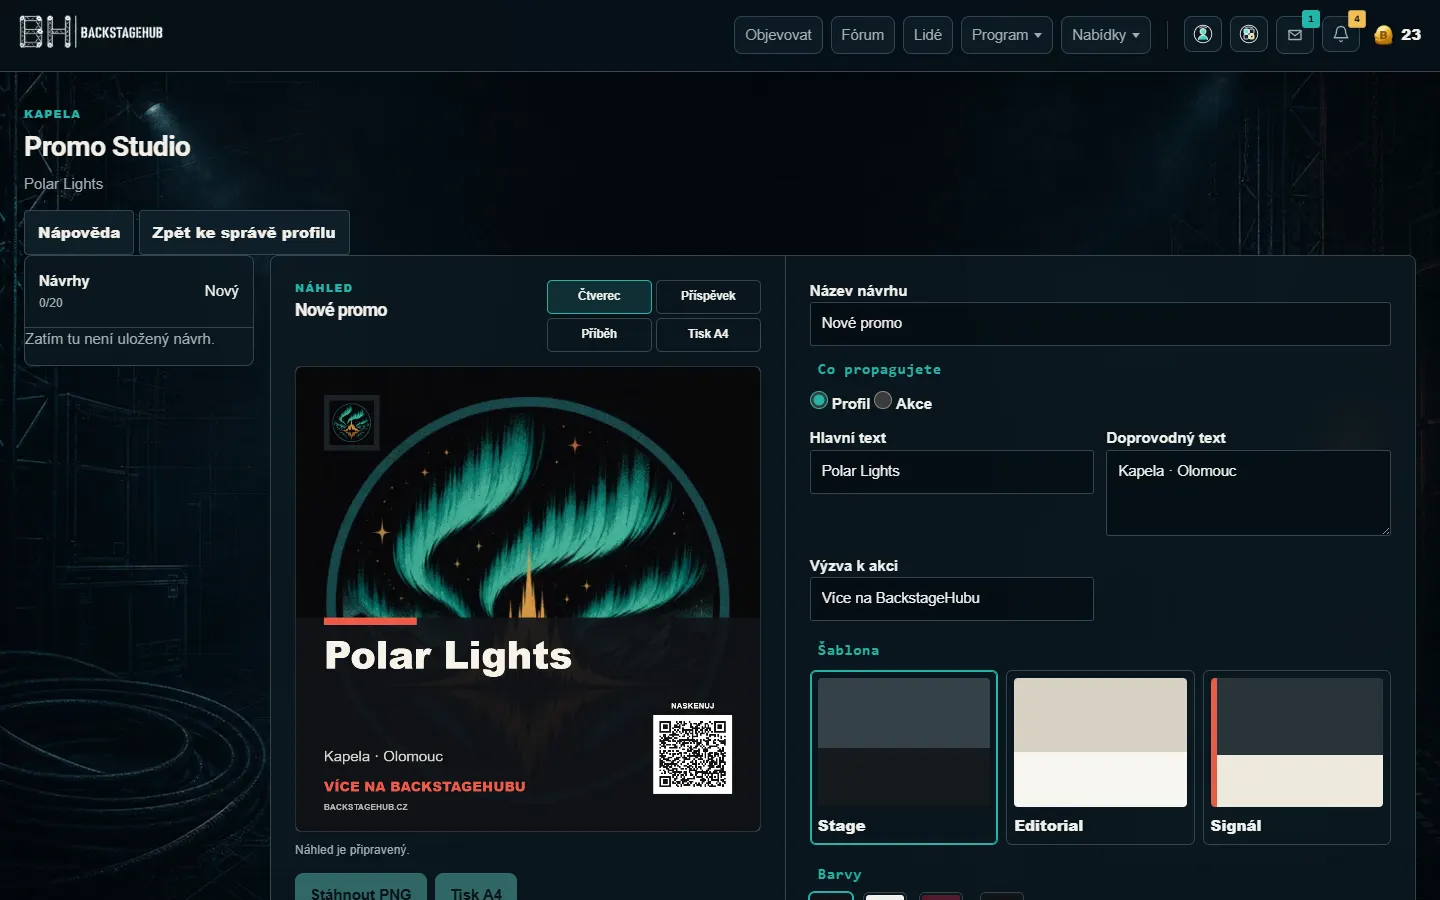Screen dimensions: 1440x900
Task: Click the Tisk A4 button below the preview
Action: [x=476, y=888]
